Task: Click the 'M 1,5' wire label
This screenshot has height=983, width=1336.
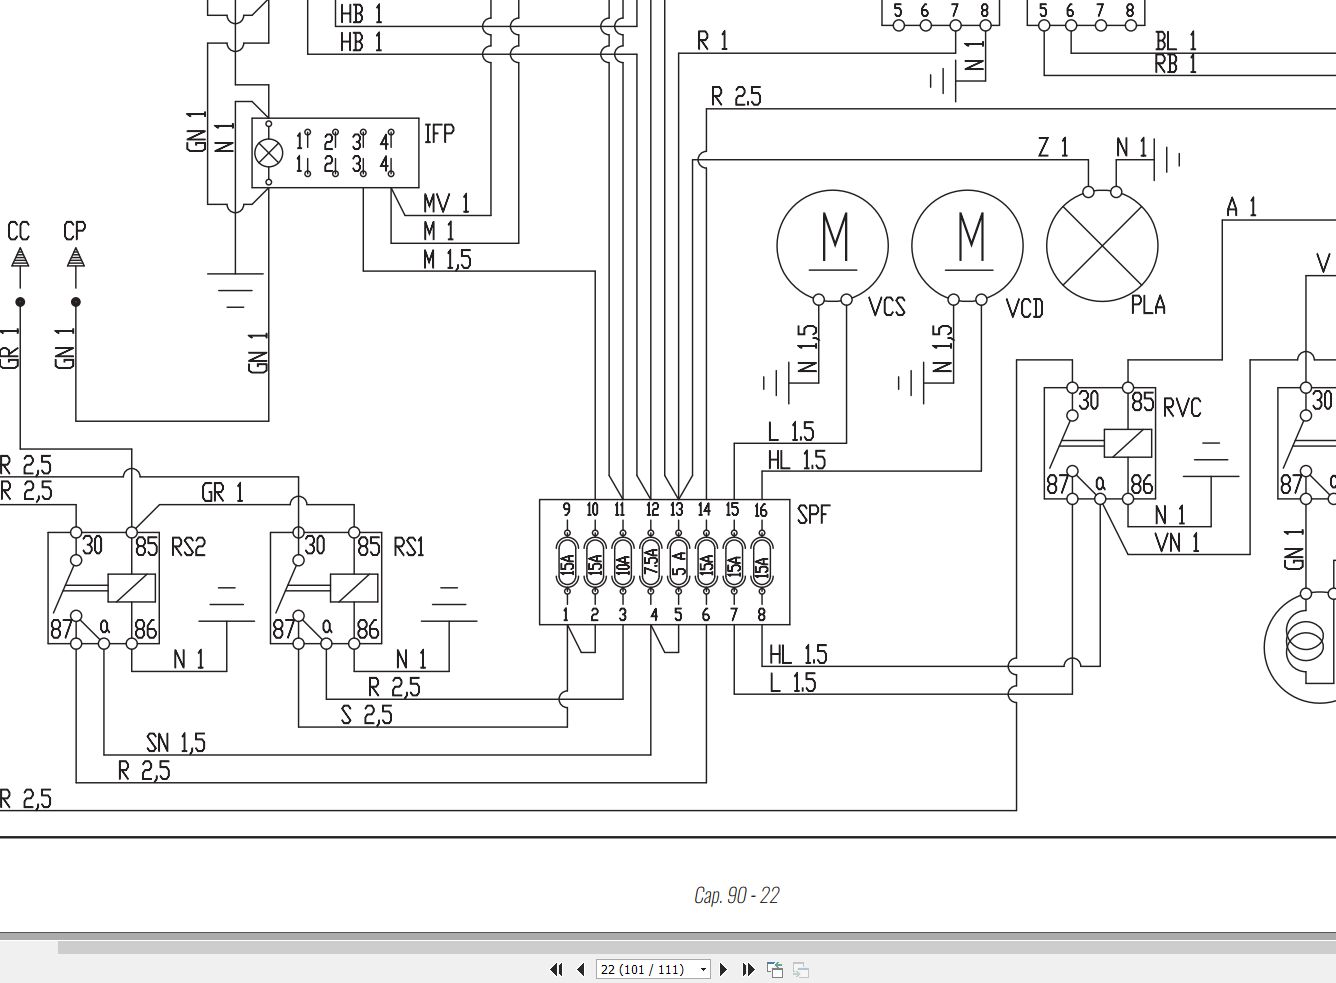Action: [x=447, y=260]
